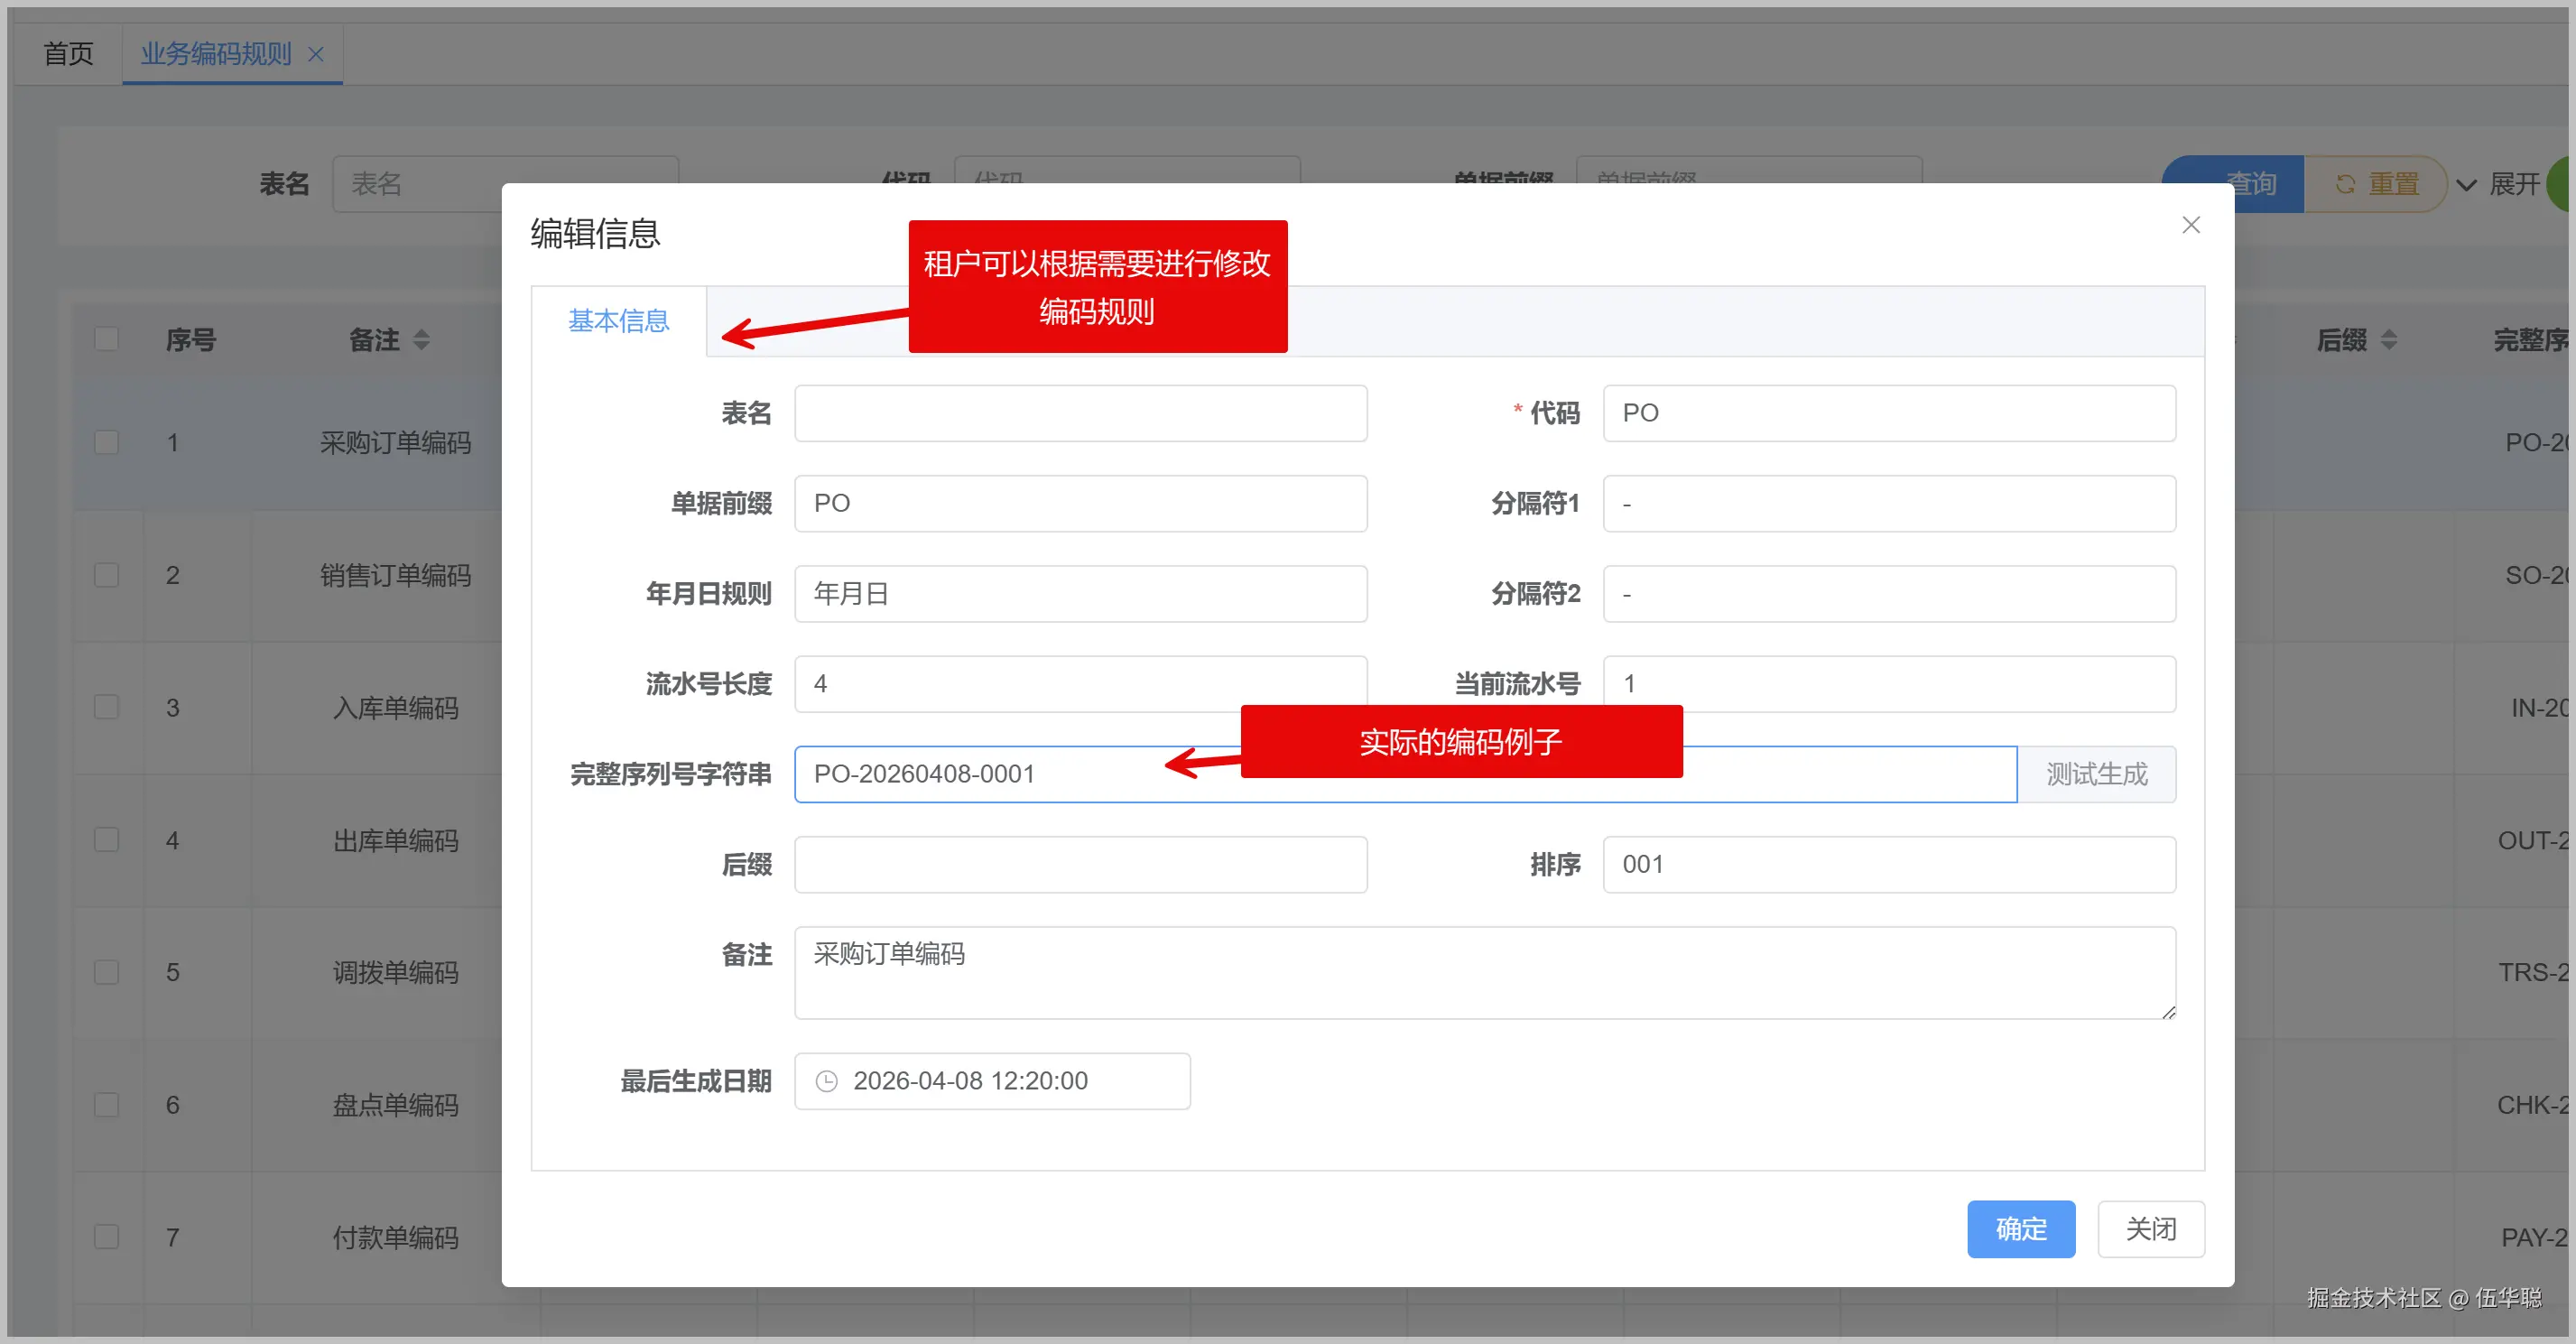This screenshot has height=1344, width=2576.
Task: Focus the 分隔符2 input field
Action: point(1889,594)
